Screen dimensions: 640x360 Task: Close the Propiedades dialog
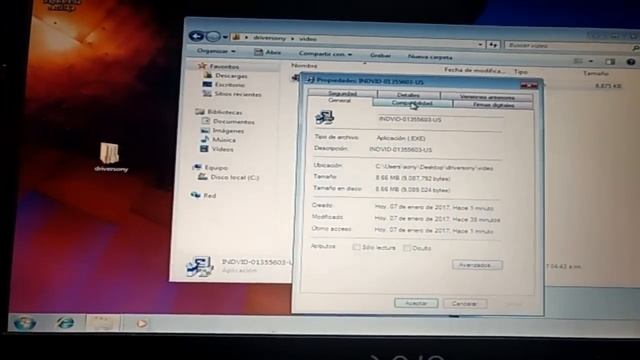coord(529,85)
